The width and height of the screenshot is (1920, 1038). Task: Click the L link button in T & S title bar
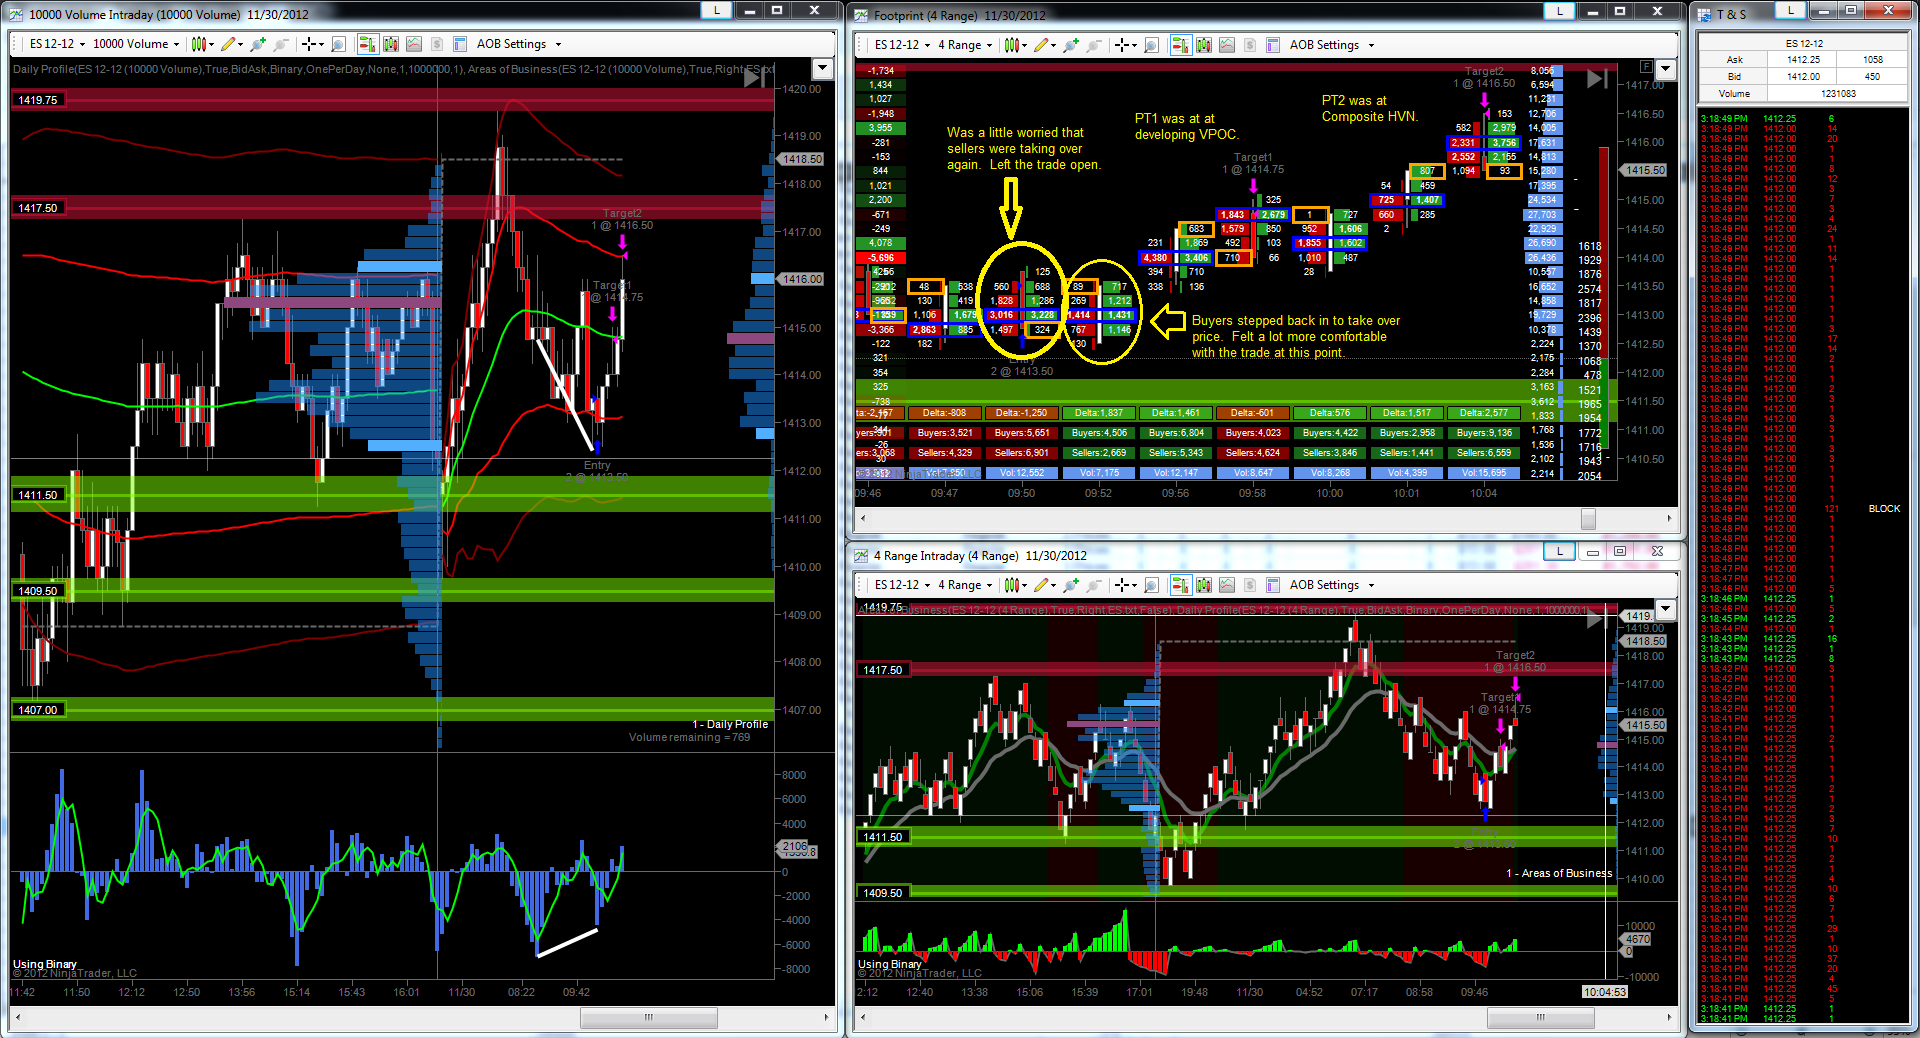pos(1790,10)
